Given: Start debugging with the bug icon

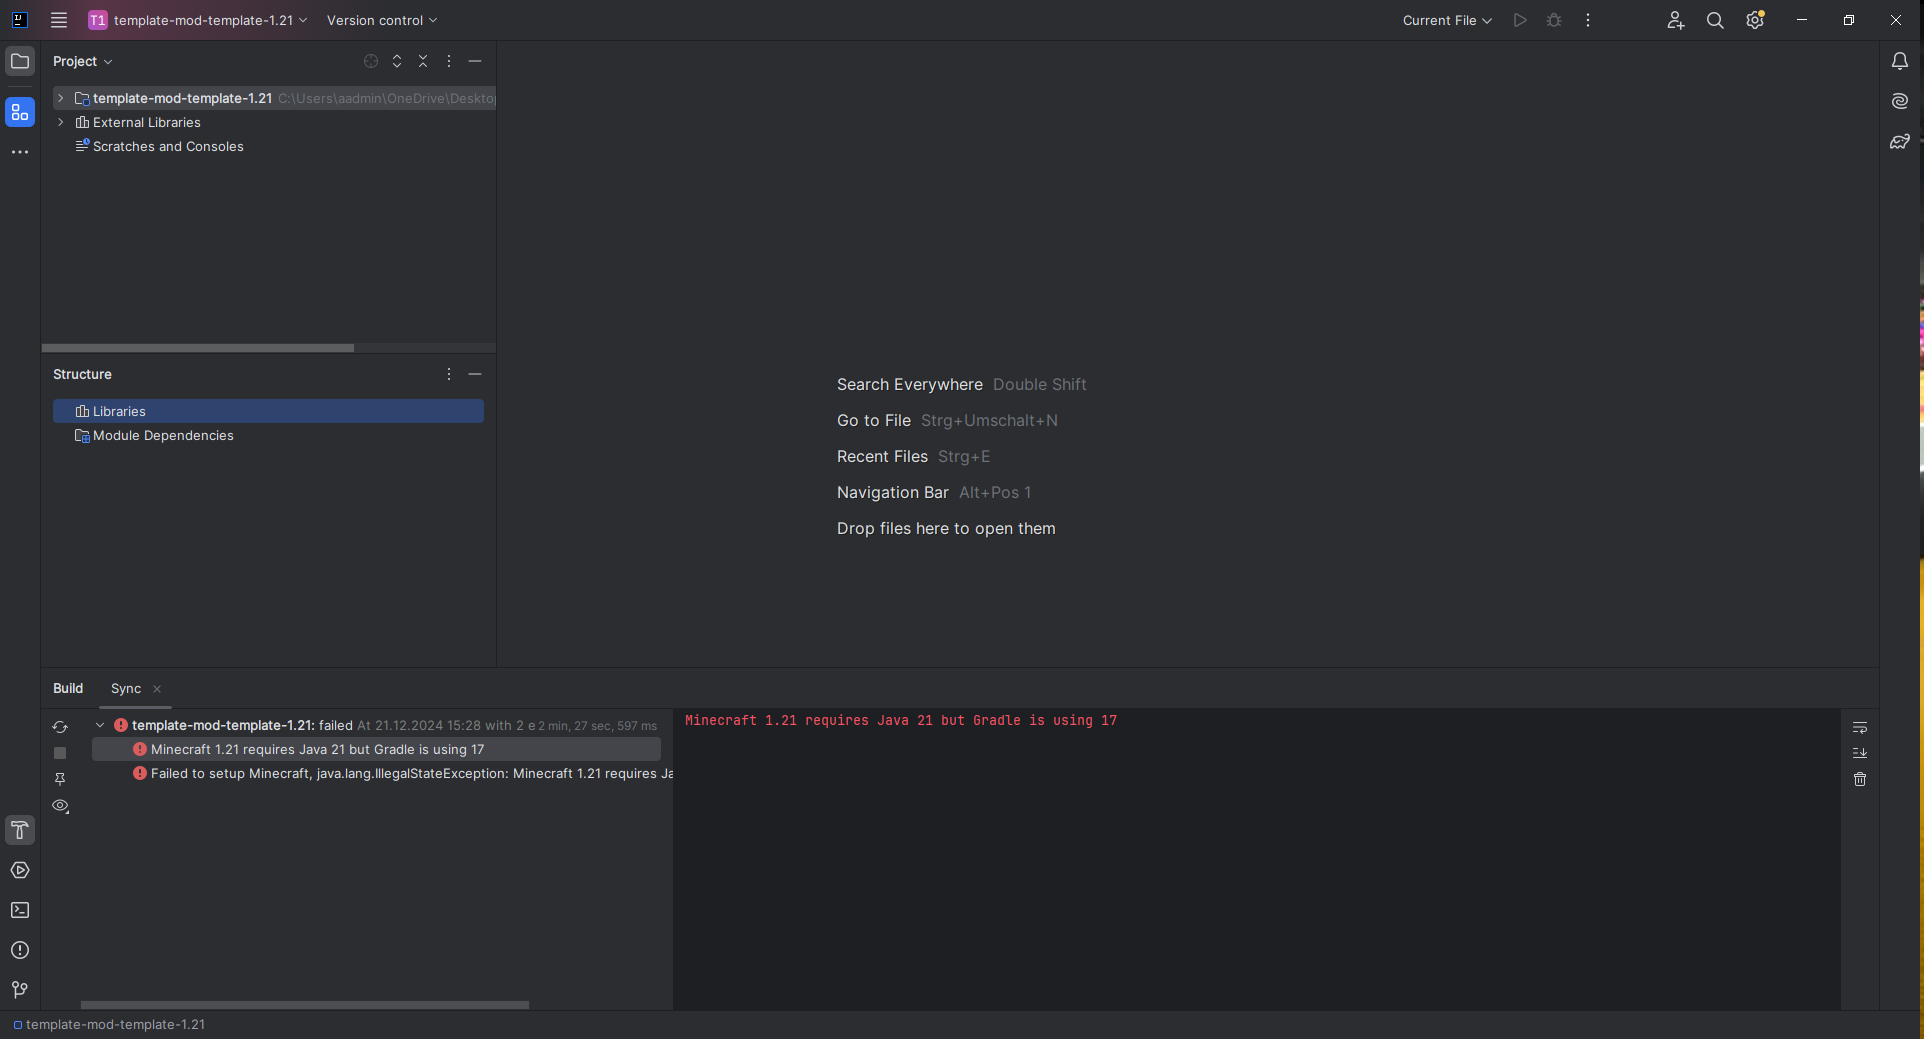Looking at the screenshot, I should 1553,20.
